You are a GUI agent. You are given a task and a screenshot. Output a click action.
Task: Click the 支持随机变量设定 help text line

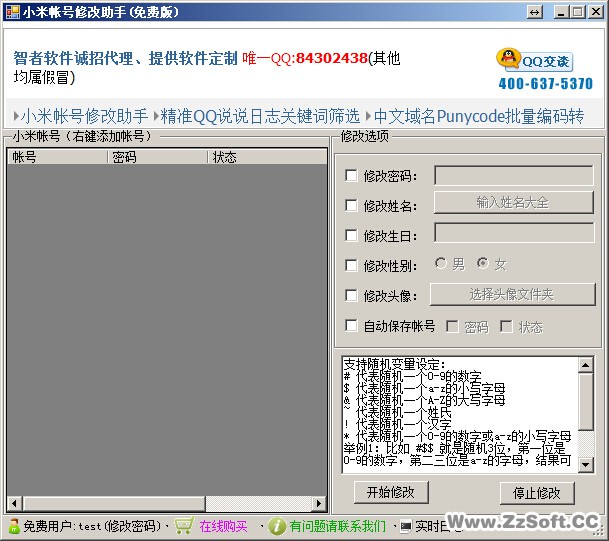(394, 364)
